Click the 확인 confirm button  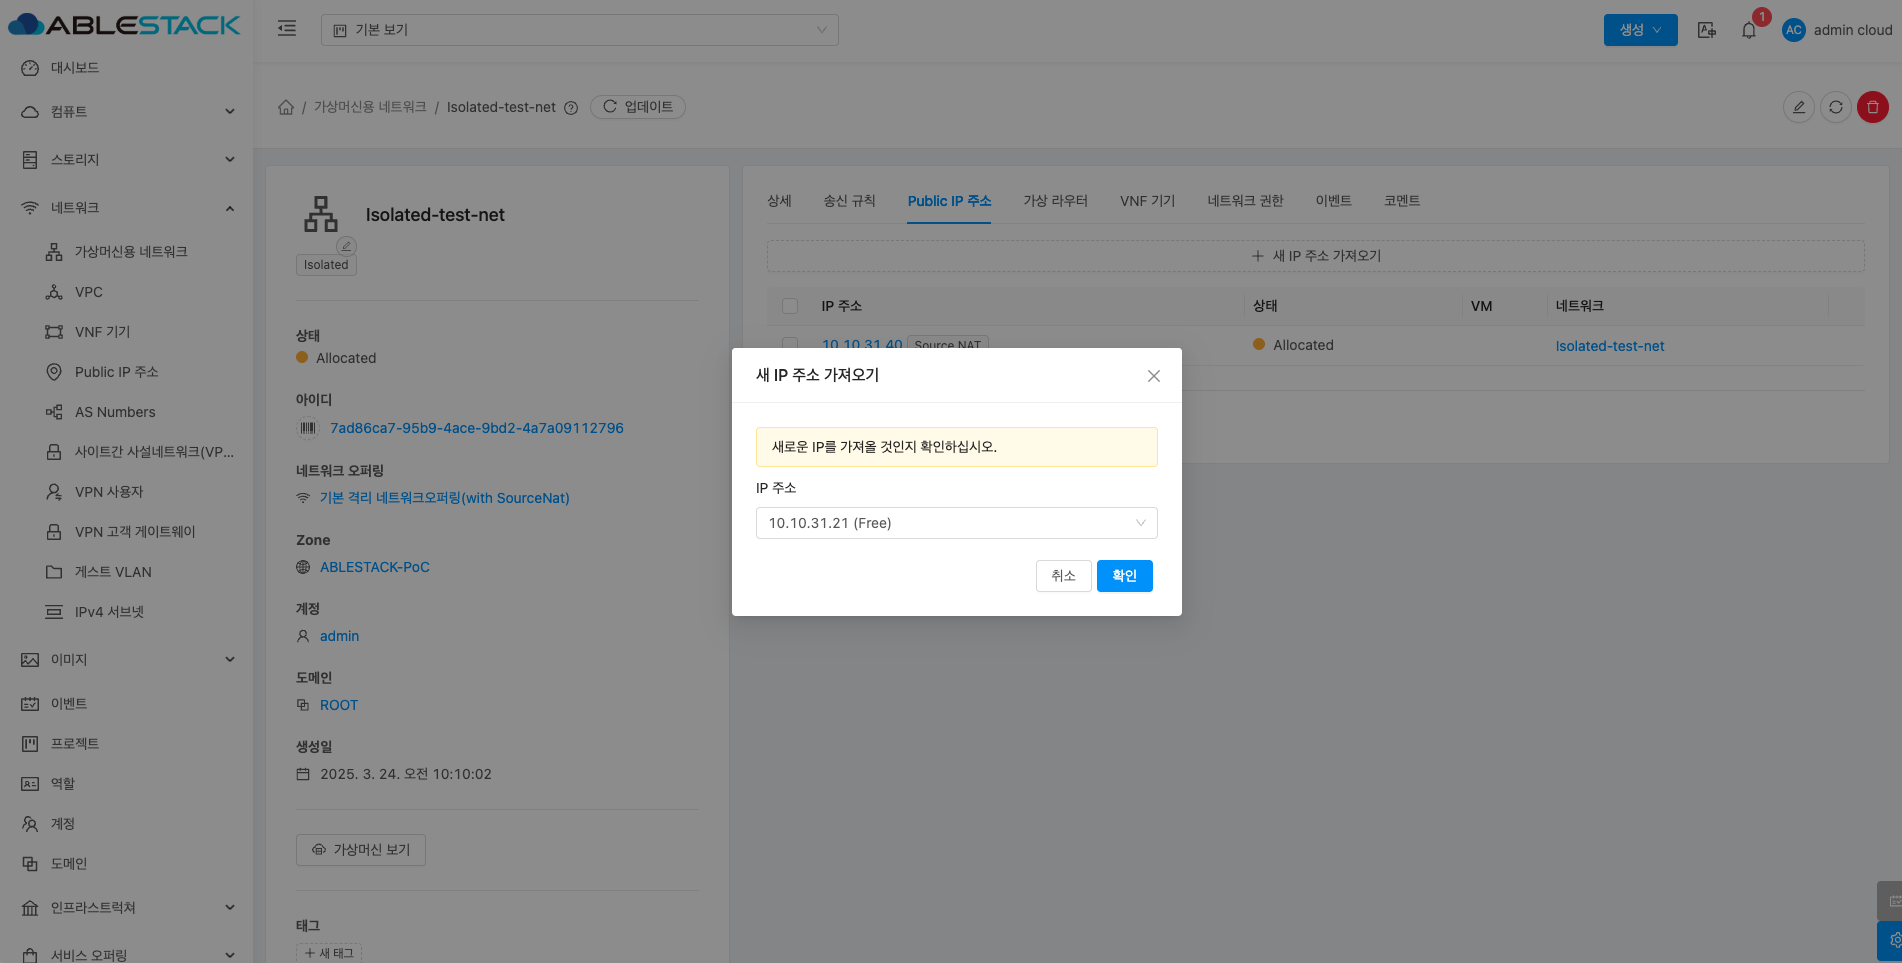coord(1124,576)
